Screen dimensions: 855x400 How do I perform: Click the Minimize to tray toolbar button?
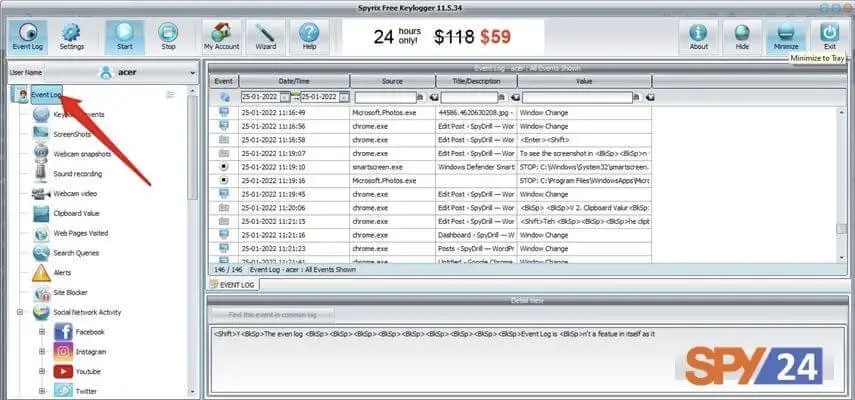[x=786, y=37]
